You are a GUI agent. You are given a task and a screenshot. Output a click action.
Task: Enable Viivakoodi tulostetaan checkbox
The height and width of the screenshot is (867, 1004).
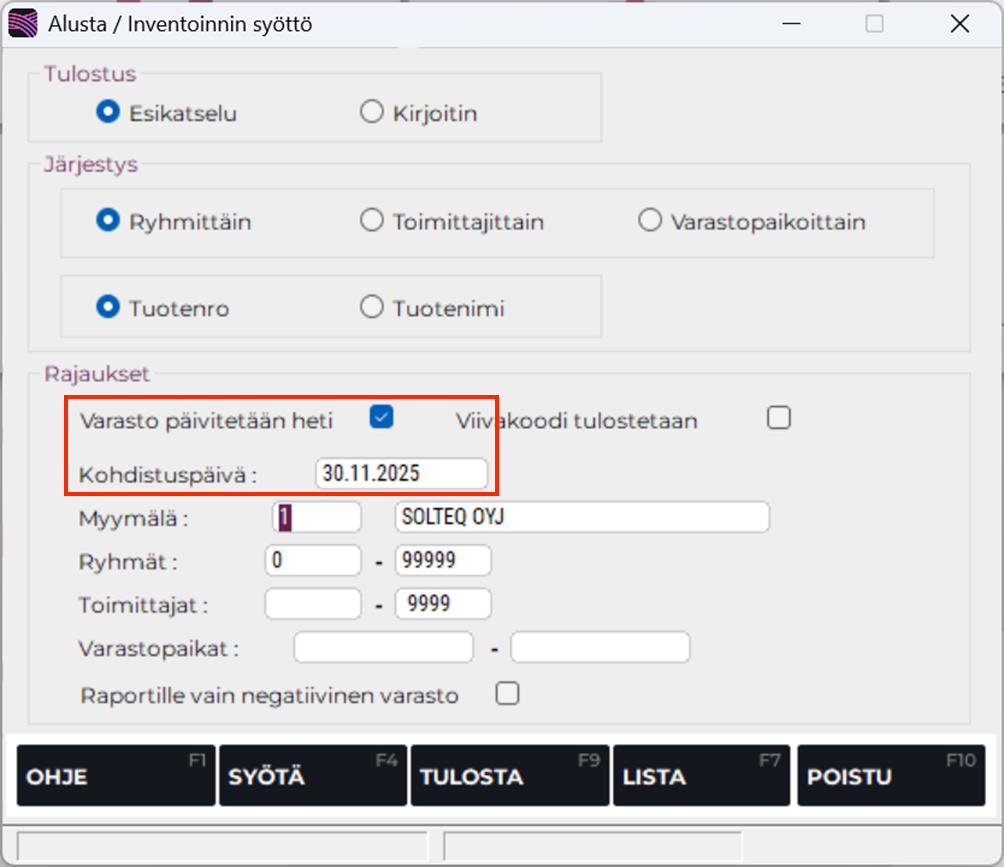779,418
